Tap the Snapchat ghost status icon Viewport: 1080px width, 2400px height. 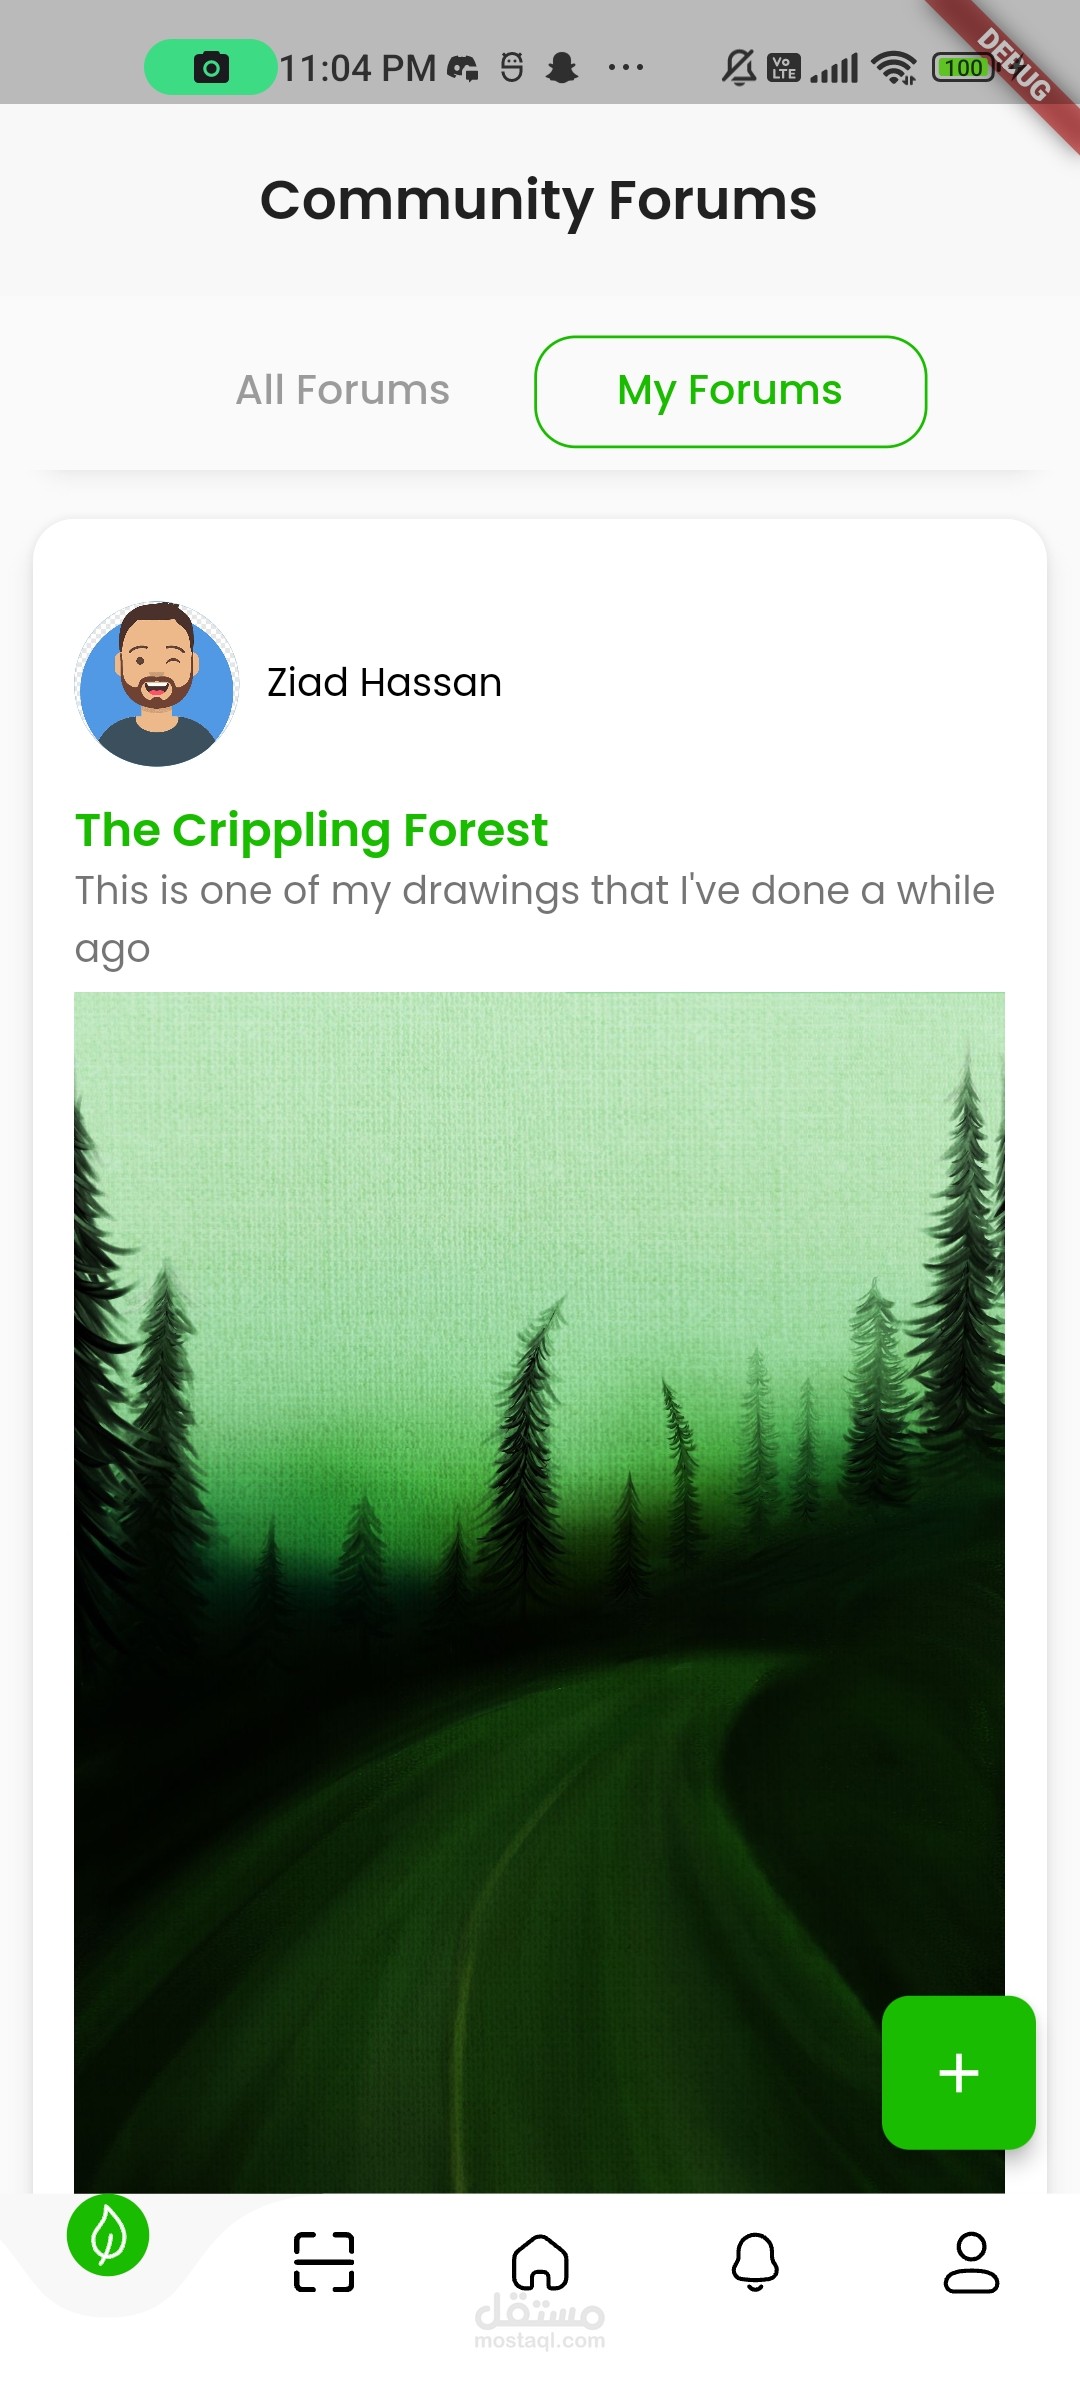pyautogui.click(x=562, y=68)
